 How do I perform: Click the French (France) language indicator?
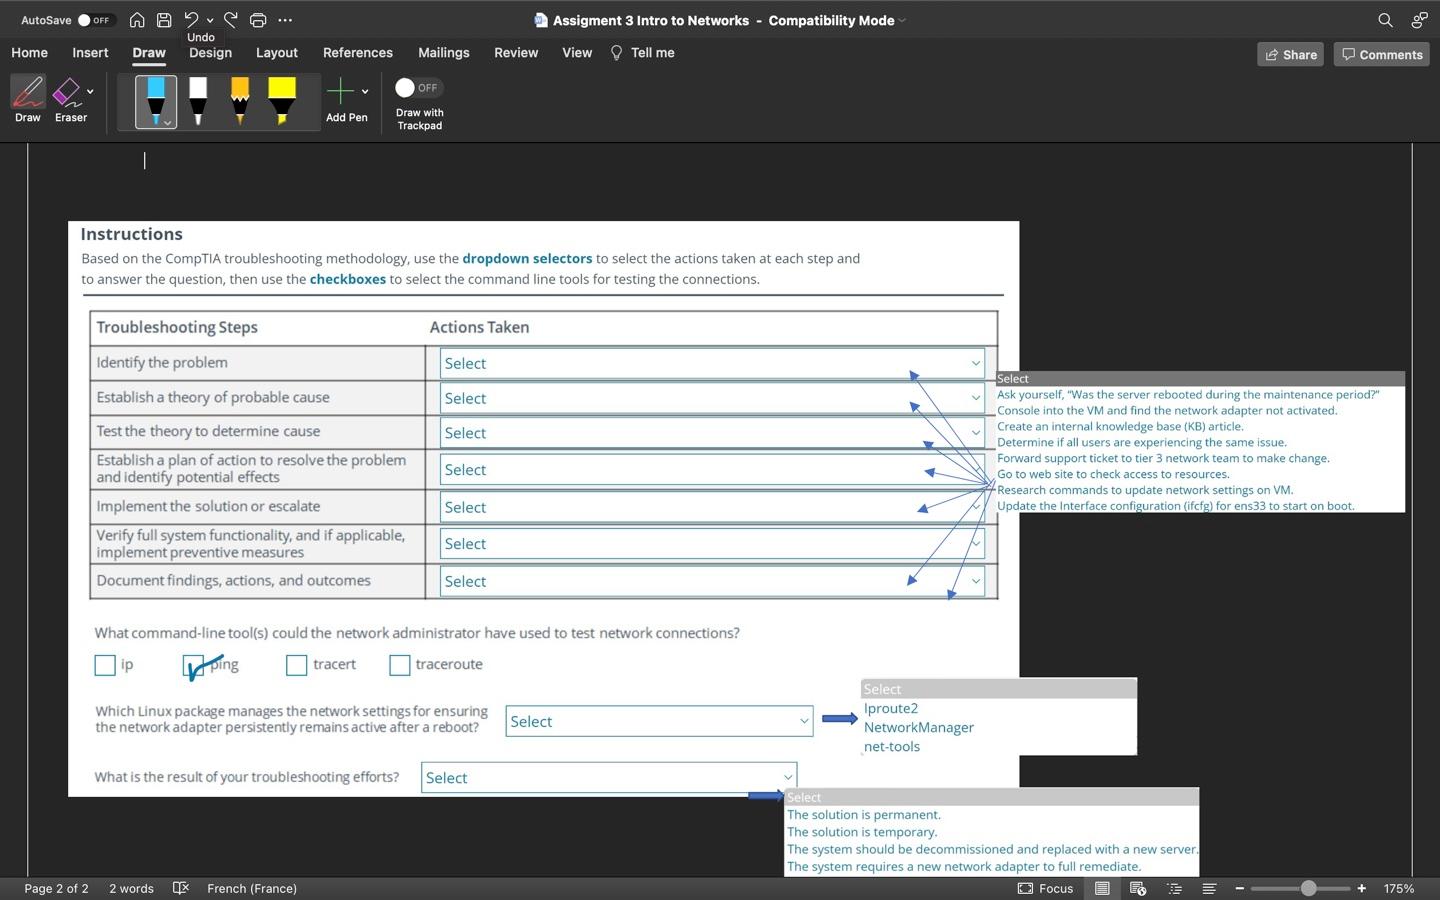click(x=252, y=888)
